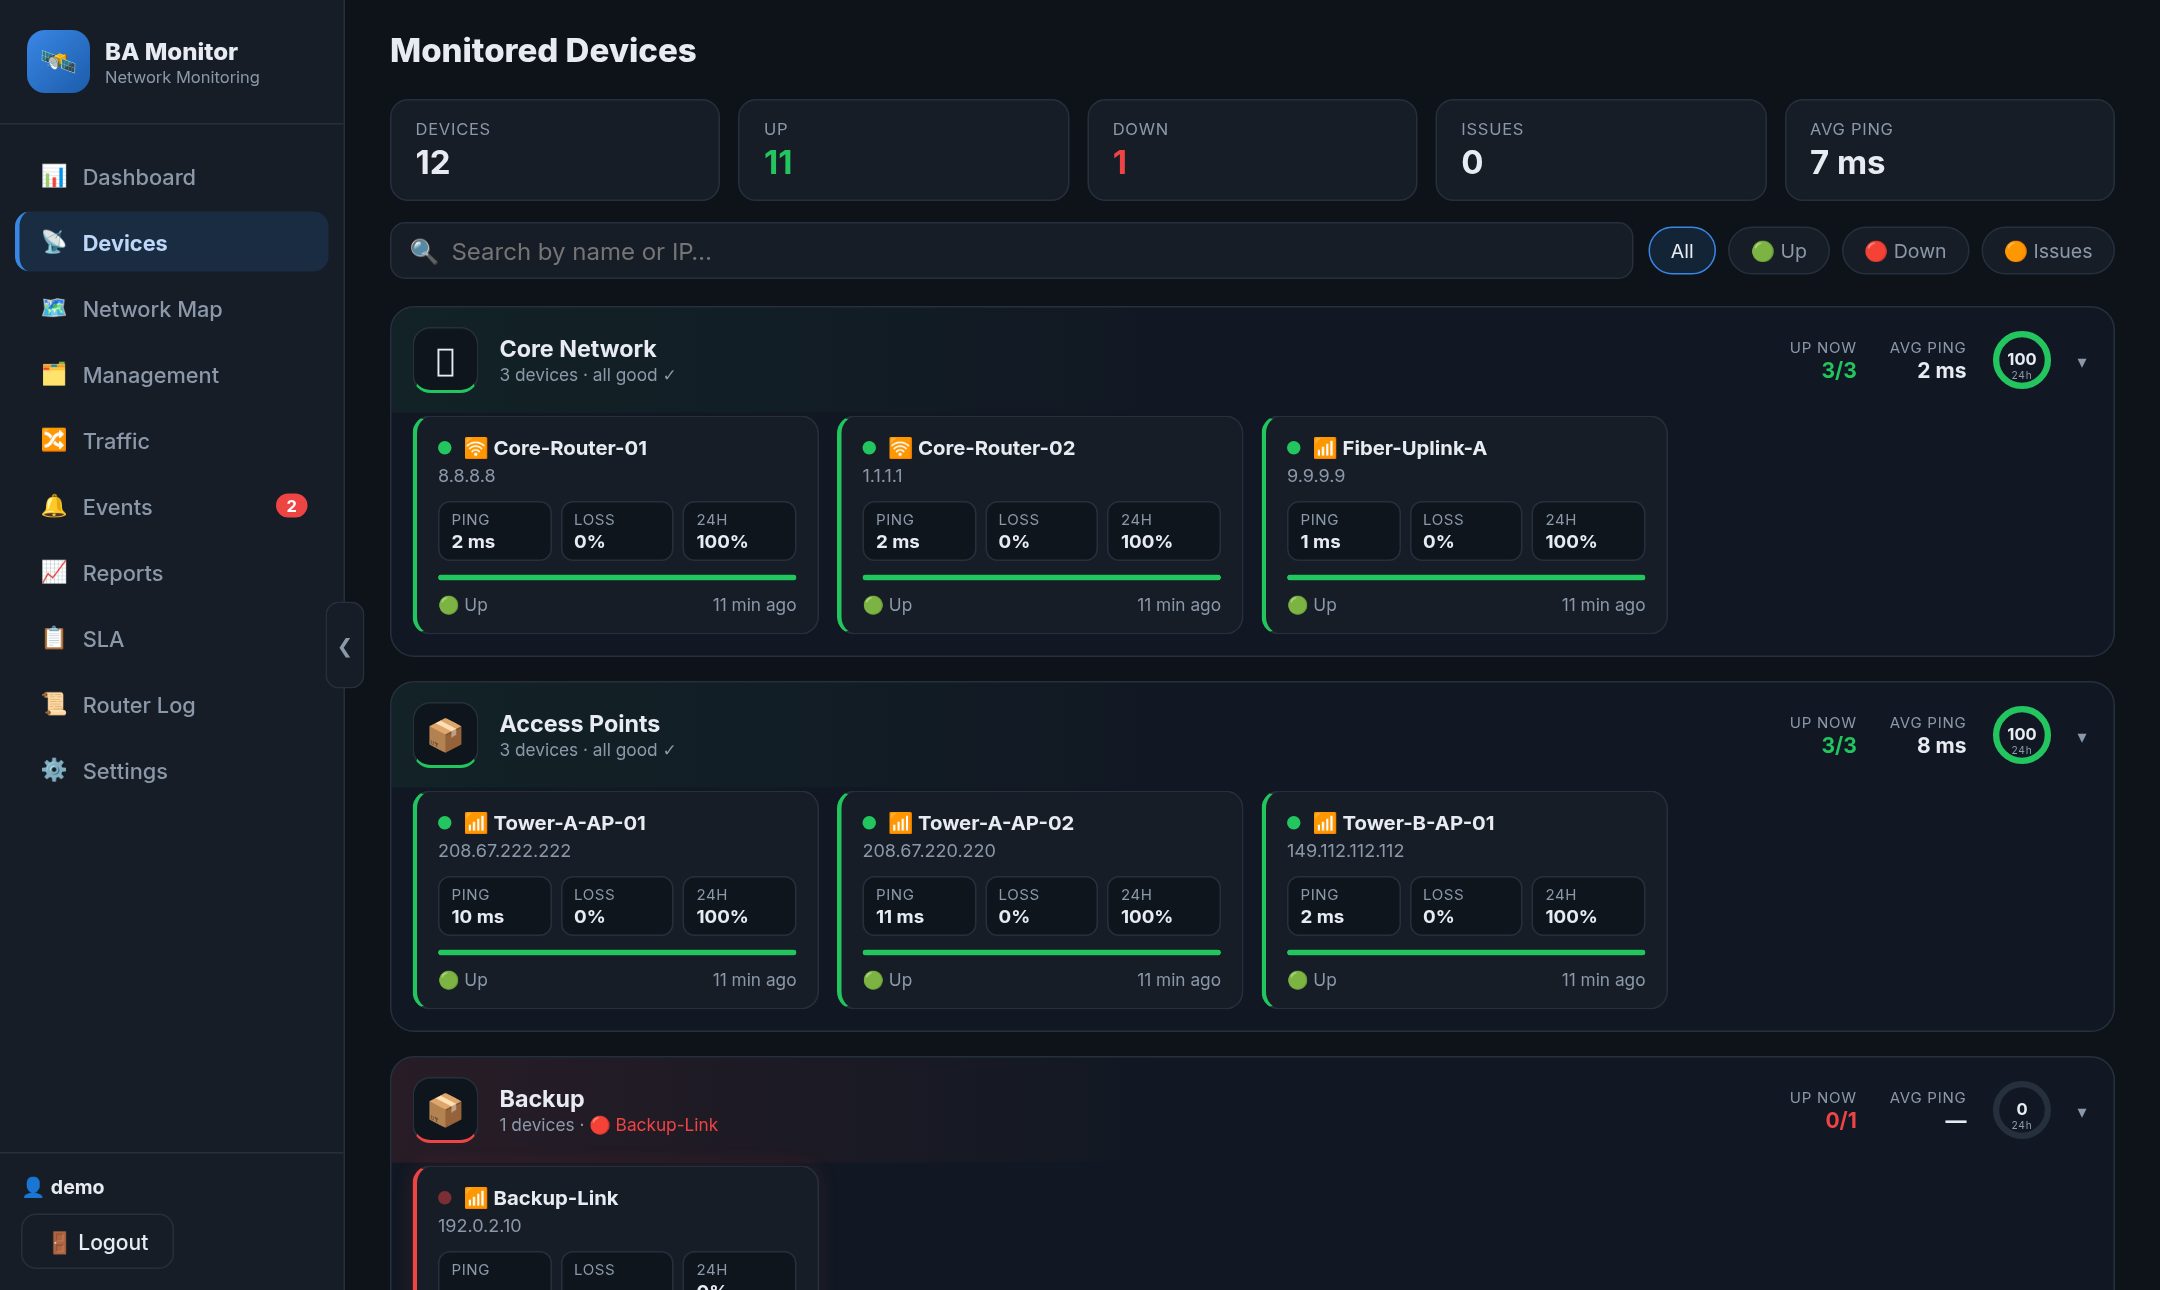Click the Traffic shuffle icon

click(x=54, y=440)
